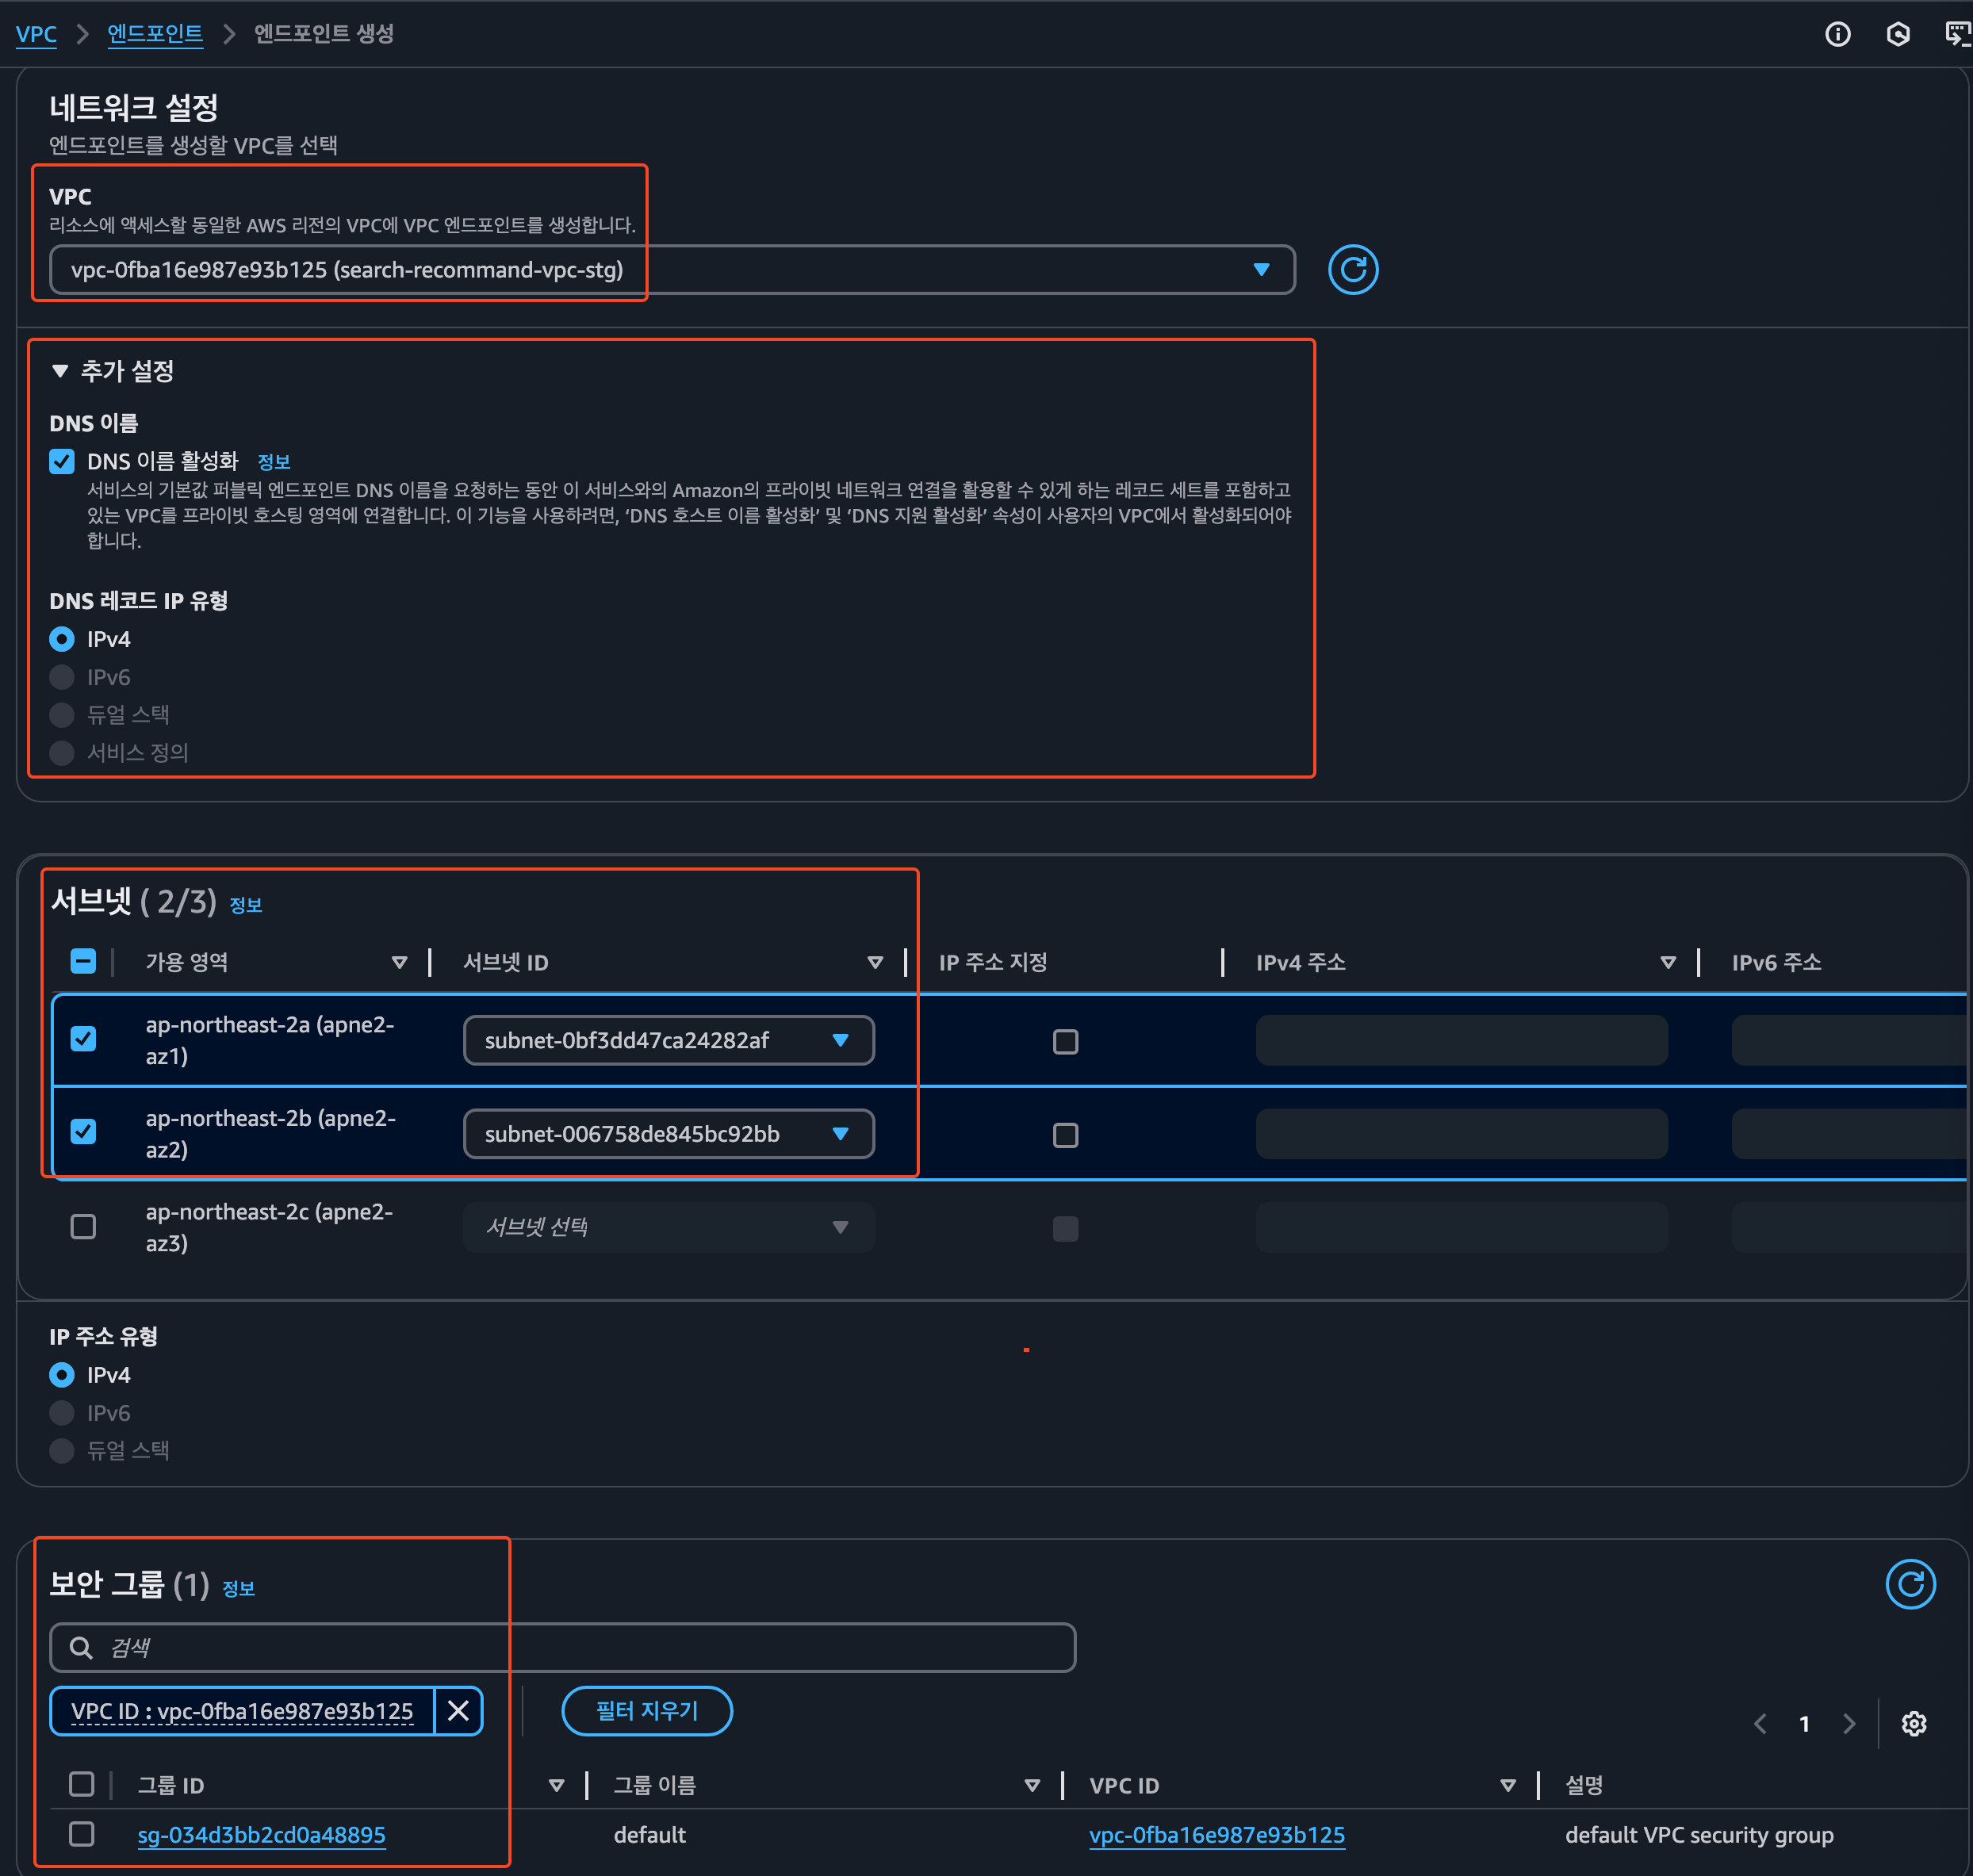Uncheck the DNS name activation checkbox
Viewport: 1973px width, 1876px height.
click(62, 461)
